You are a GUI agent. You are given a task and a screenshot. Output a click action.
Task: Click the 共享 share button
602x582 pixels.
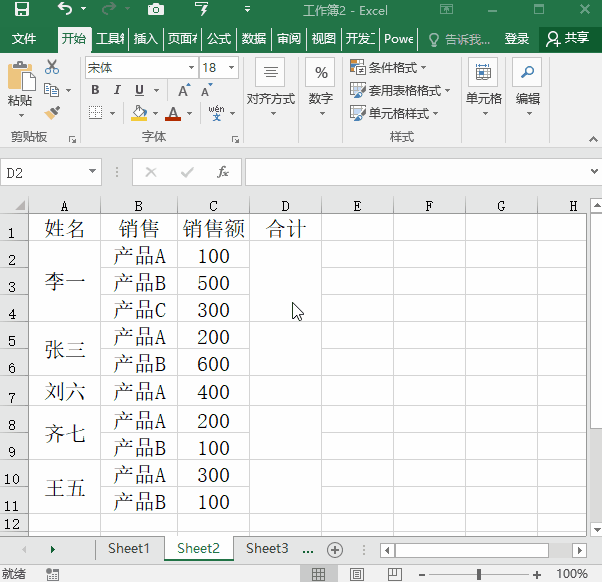(x=568, y=39)
